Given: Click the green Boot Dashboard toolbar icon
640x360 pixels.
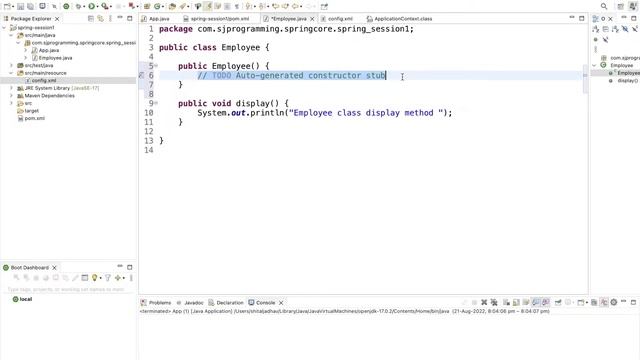Looking at the screenshot, I should pos(66,6).
